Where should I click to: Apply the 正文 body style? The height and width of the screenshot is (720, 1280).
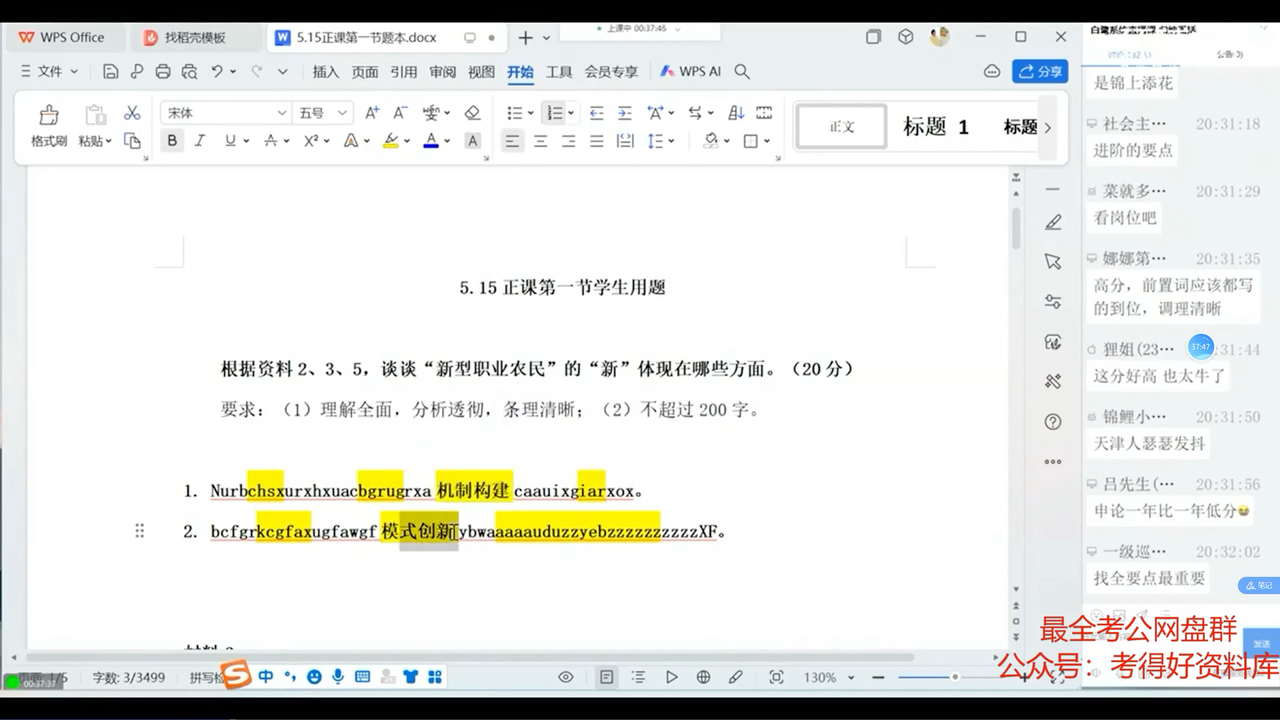(842, 127)
